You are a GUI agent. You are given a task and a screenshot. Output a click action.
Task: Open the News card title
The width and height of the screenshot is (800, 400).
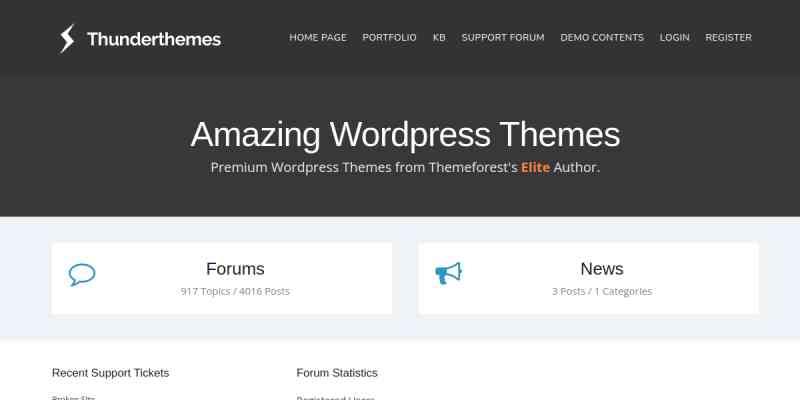[x=601, y=269]
